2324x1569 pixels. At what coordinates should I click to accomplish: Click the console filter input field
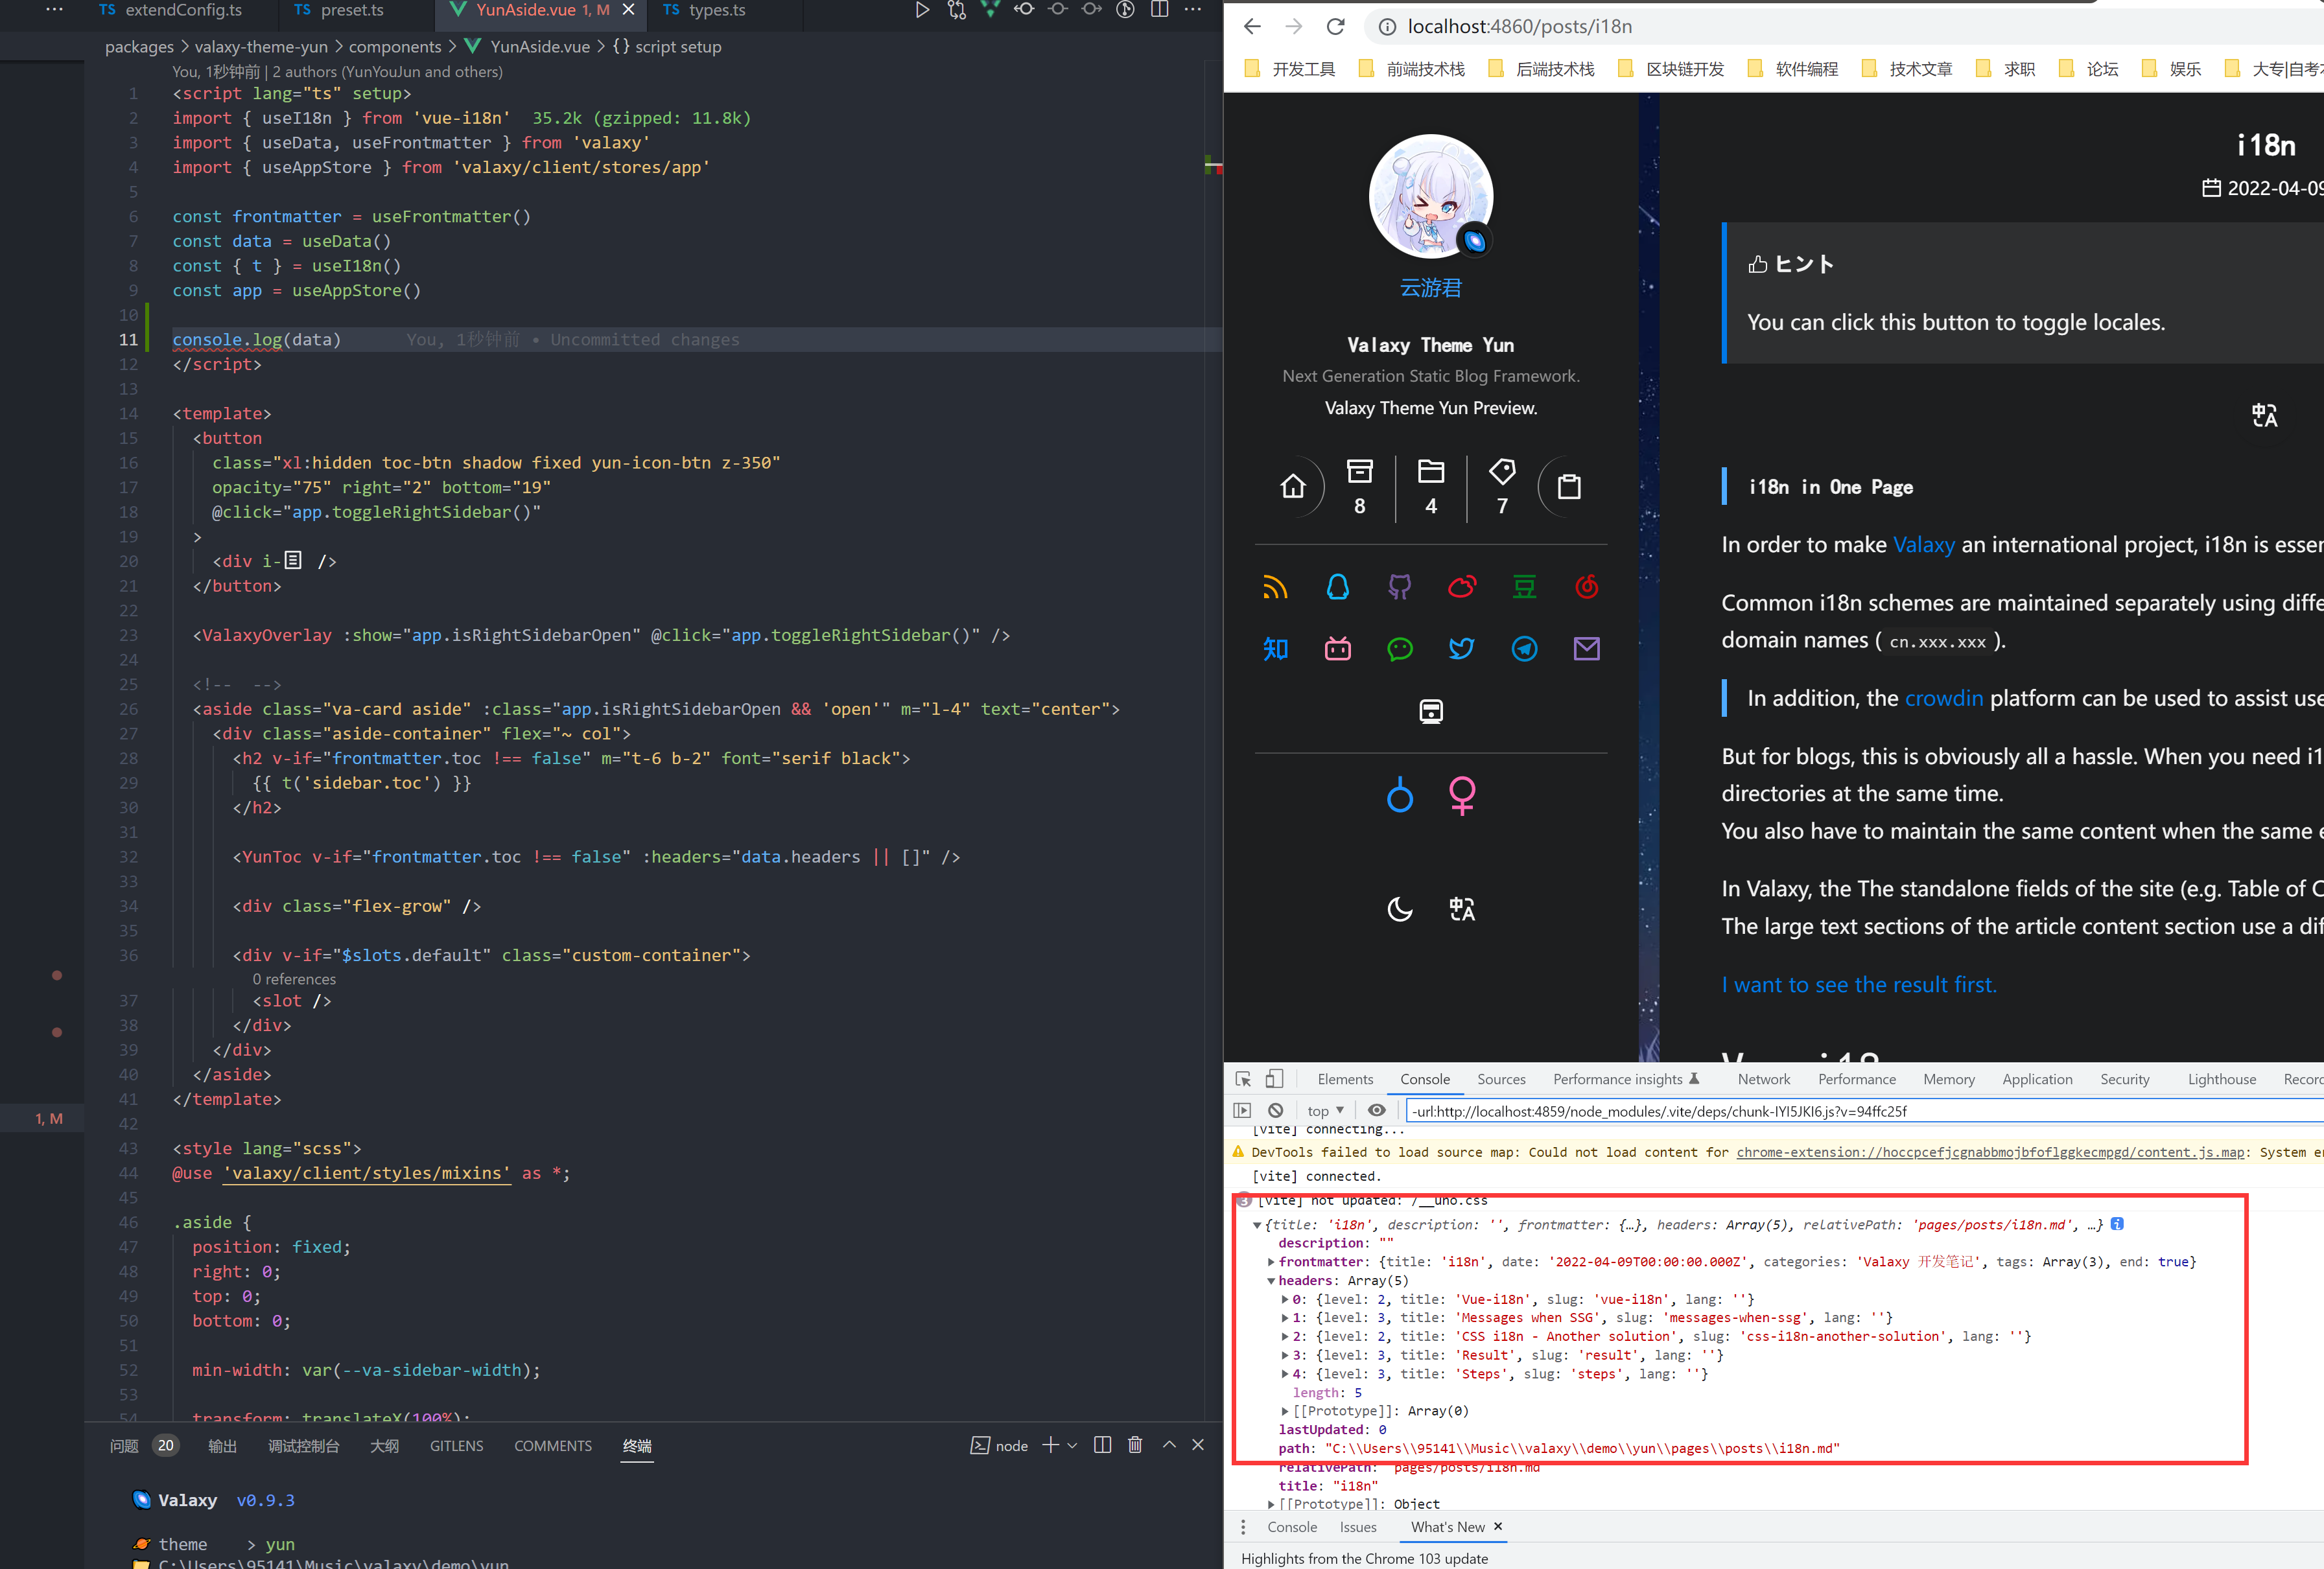[x=1860, y=1111]
